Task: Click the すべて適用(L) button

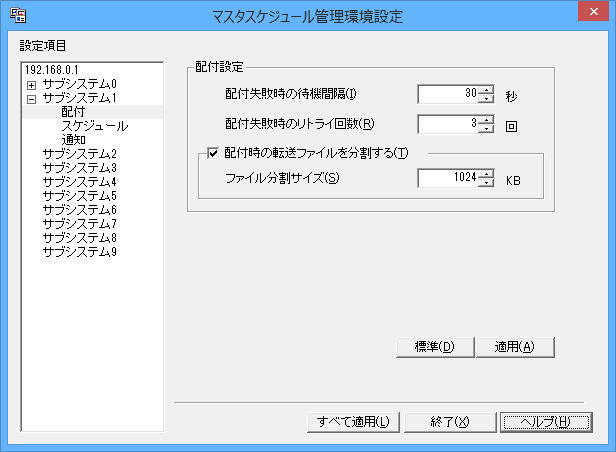Action: click(x=353, y=422)
